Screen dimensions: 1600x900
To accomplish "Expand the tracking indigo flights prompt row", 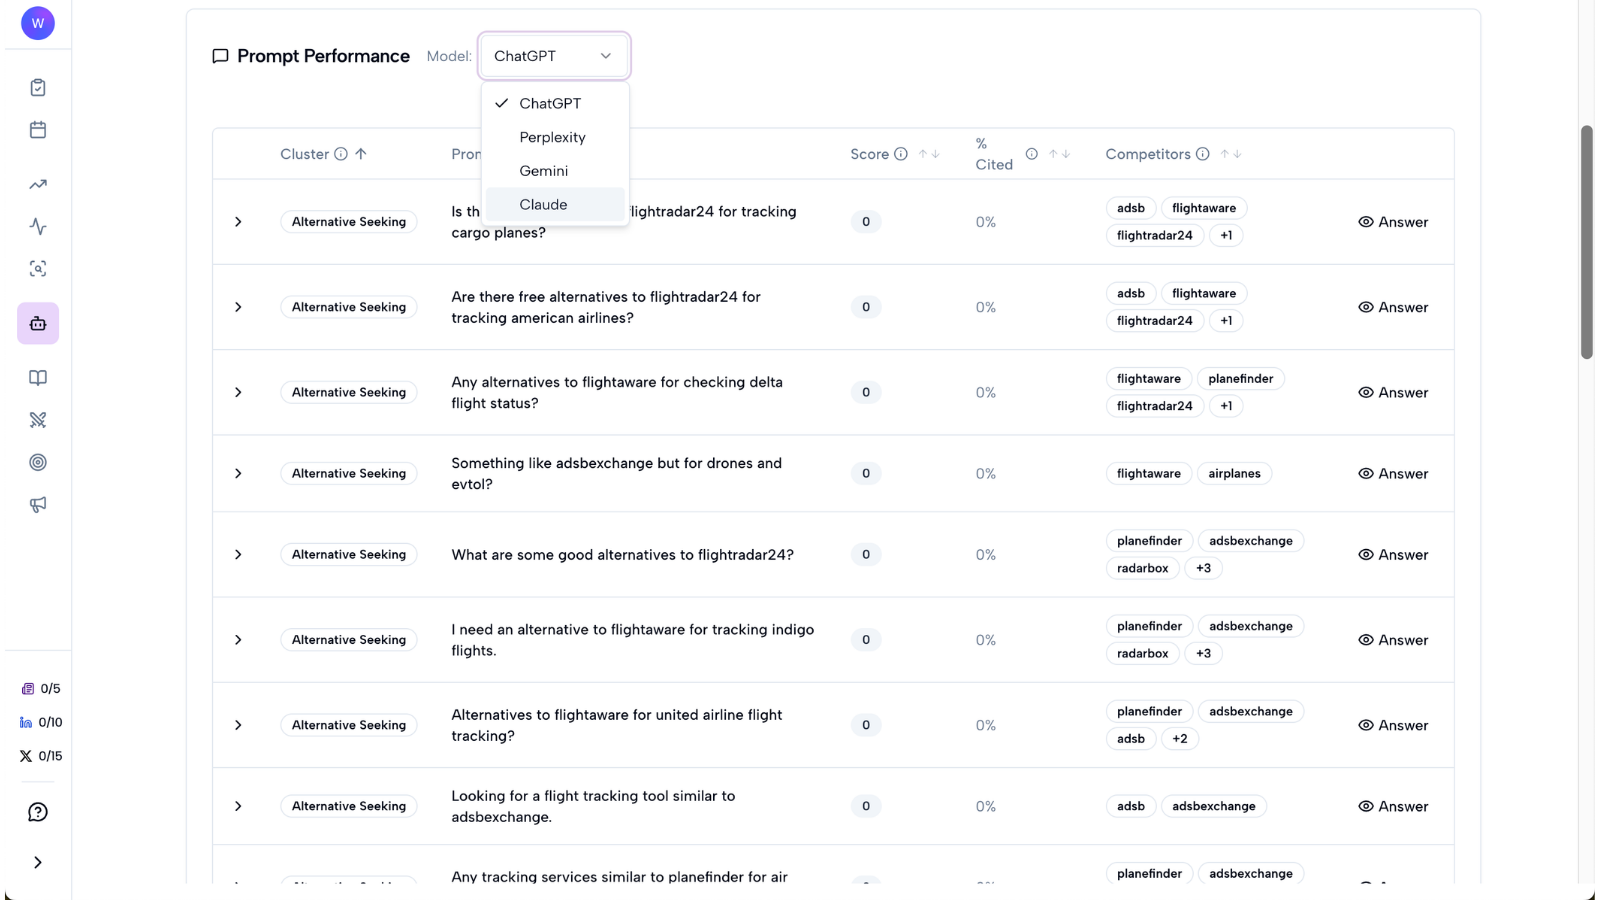I will pos(238,640).
